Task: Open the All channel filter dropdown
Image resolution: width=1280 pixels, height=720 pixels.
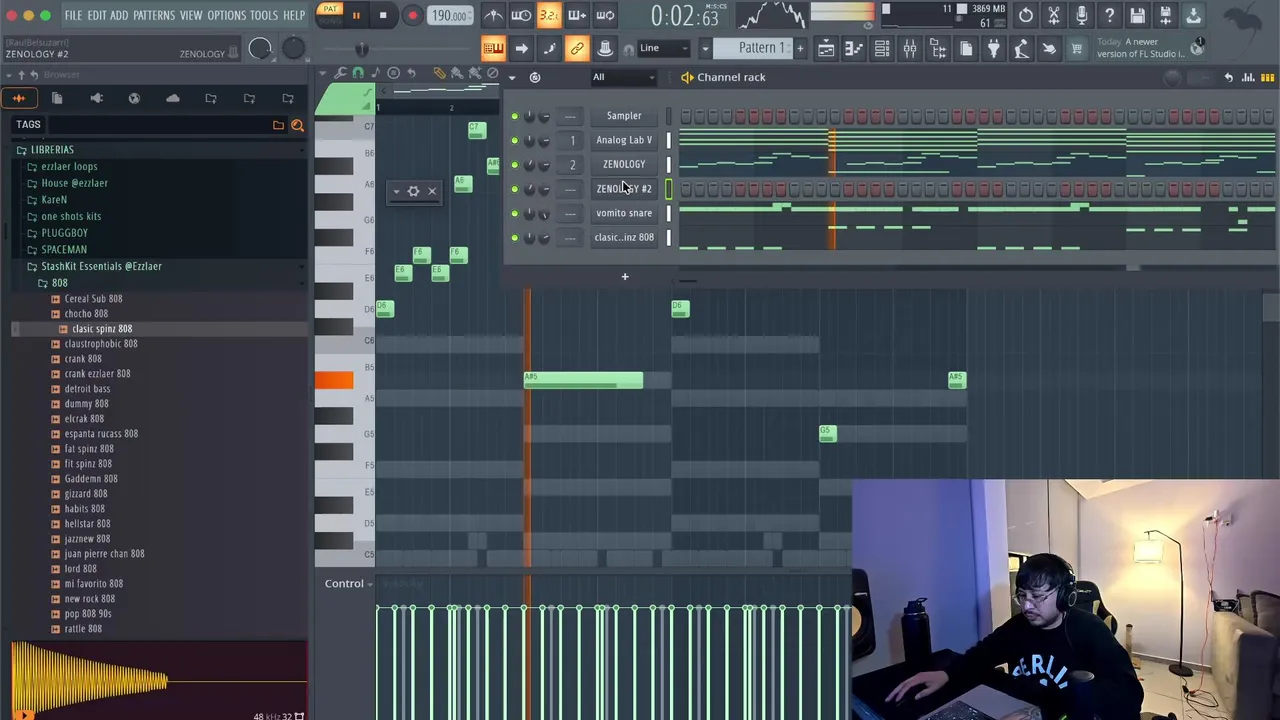Action: [623, 77]
